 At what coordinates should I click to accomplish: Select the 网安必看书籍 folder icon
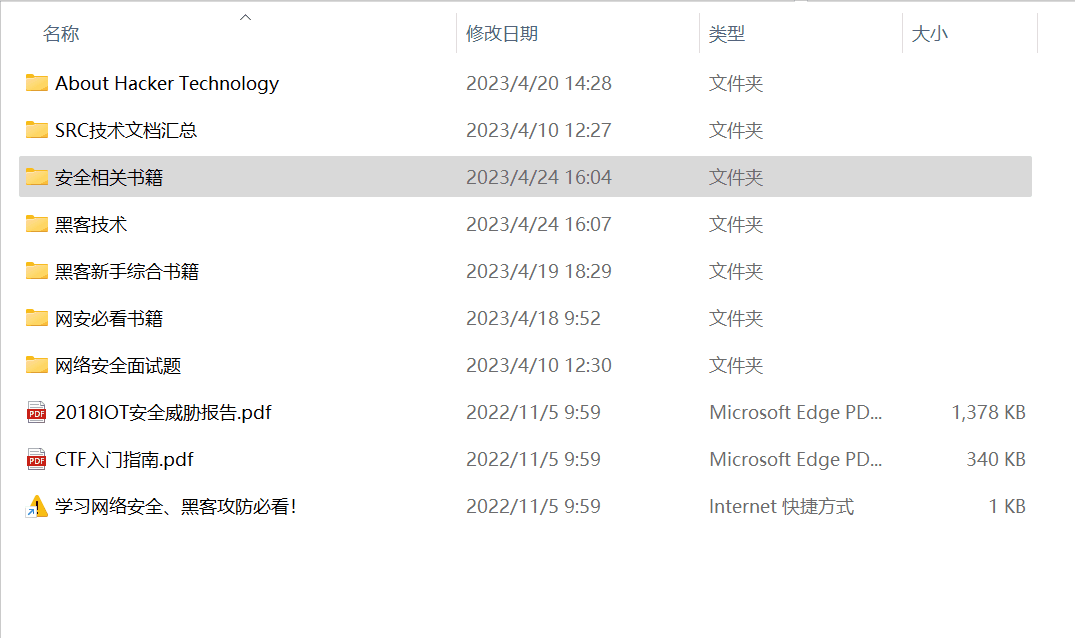(37, 318)
